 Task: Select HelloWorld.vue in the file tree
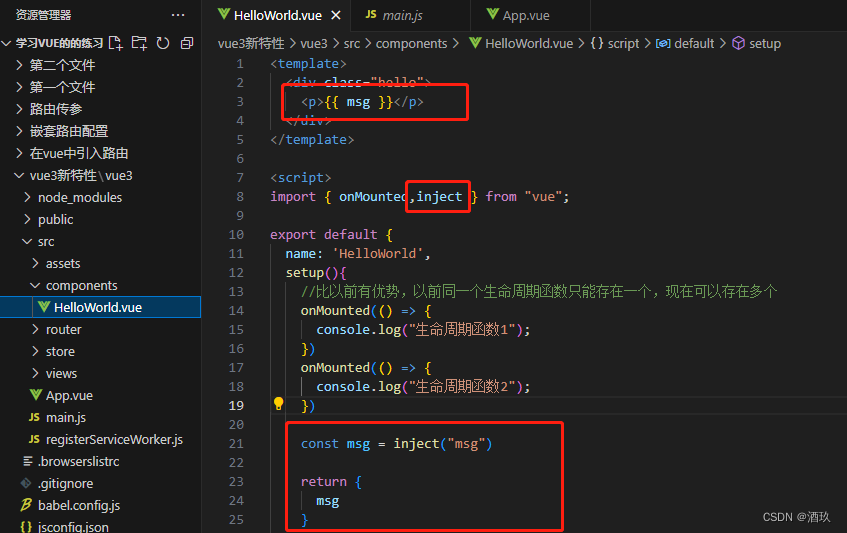100,307
